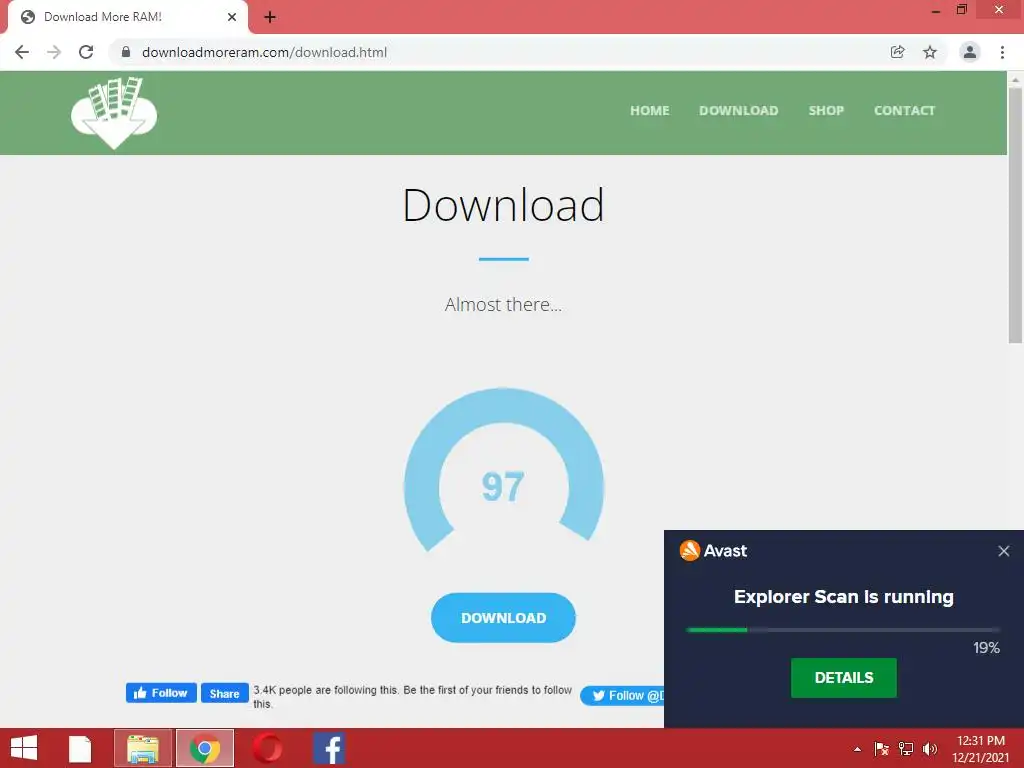Image resolution: width=1024 pixels, height=768 pixels.
Task: Open the blank document taskbar icon
Action: pos(80,748)
